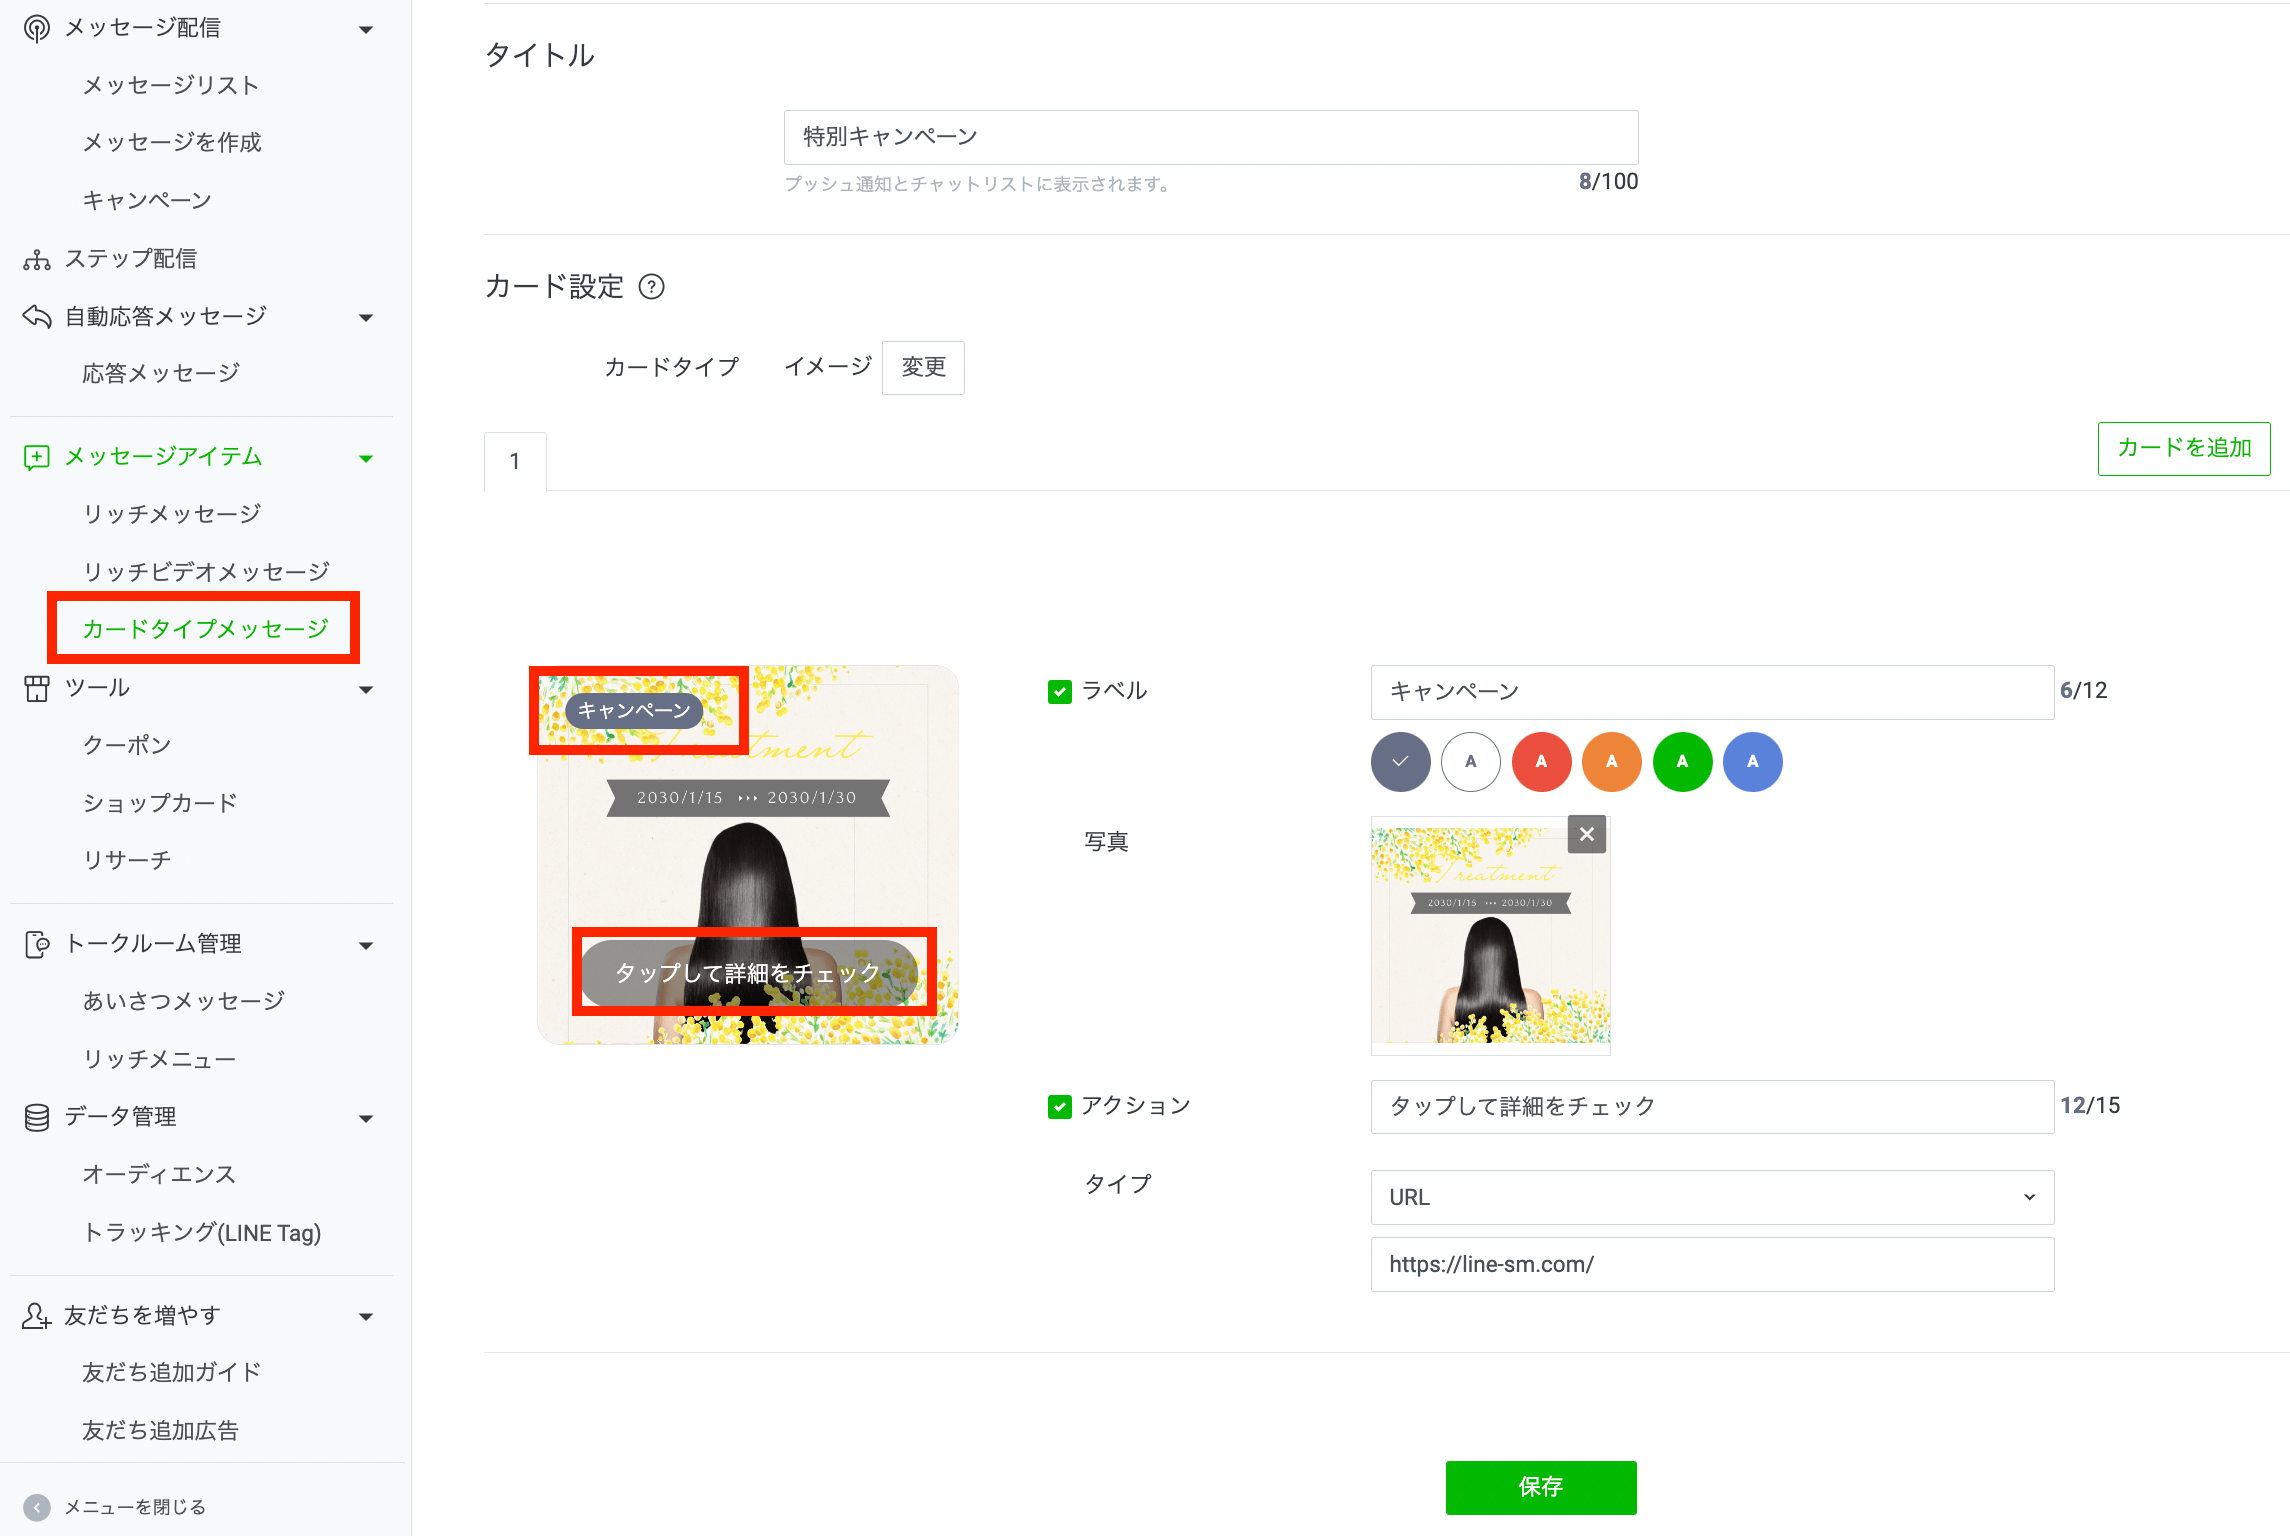This screenshot has height=1536, width=2290.
Task: Collapse the メッセージアイテム section
Action: point(366,458)
